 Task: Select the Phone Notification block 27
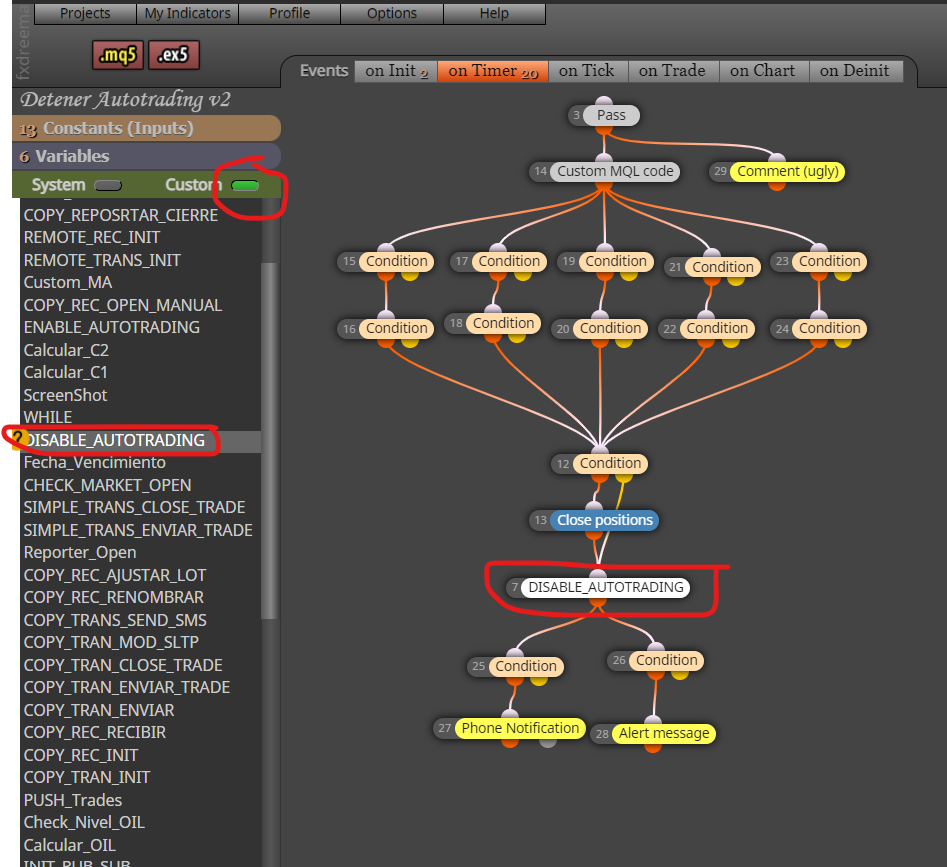pos(519,728)
